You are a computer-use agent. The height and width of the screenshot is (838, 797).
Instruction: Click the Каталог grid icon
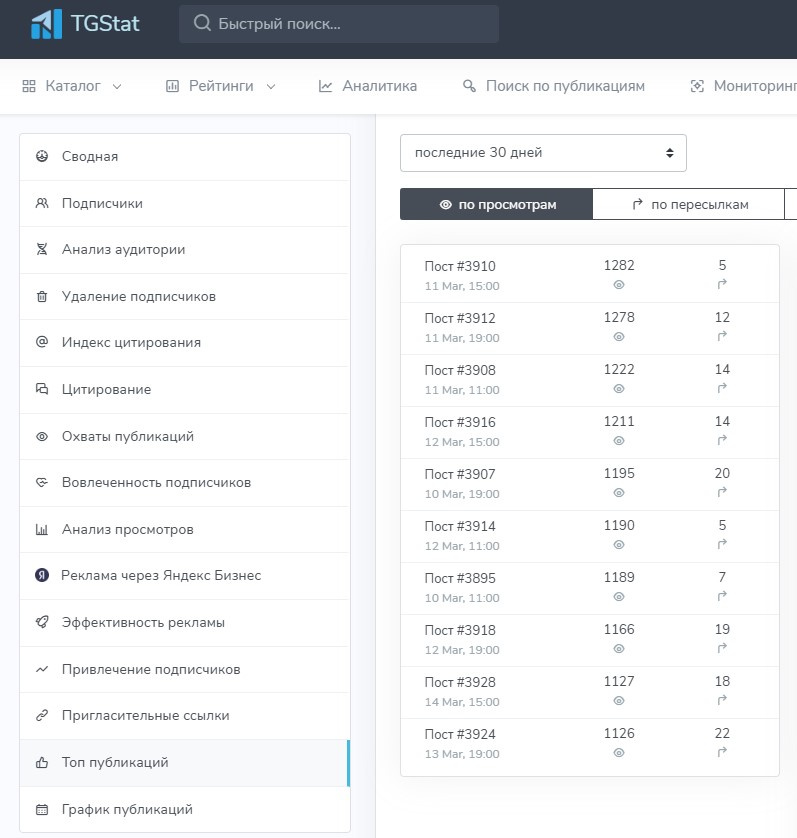[x=29, y=86]
